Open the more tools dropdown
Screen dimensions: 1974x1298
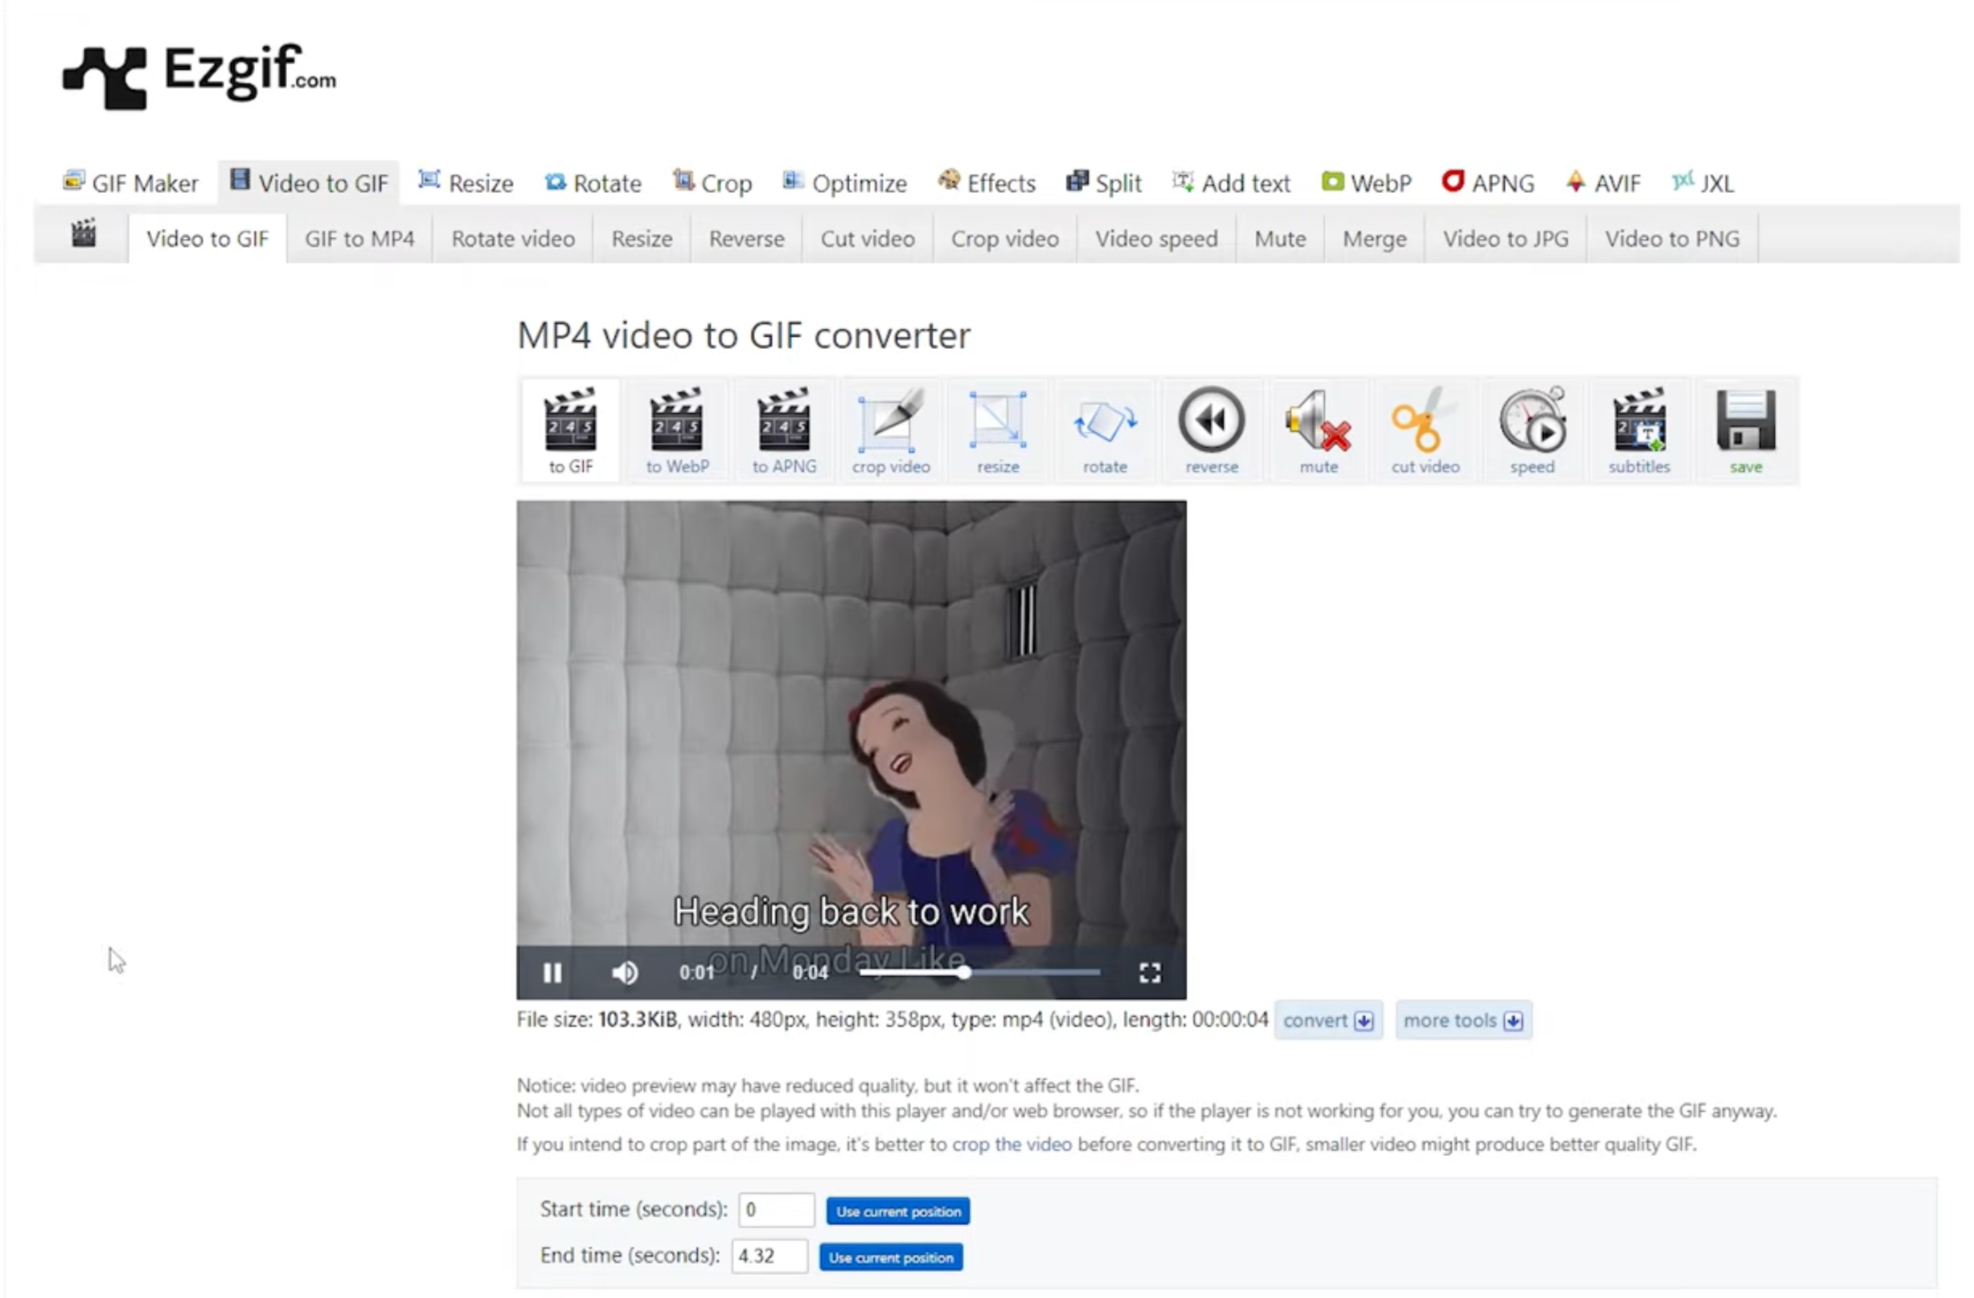point(1463,1020)
